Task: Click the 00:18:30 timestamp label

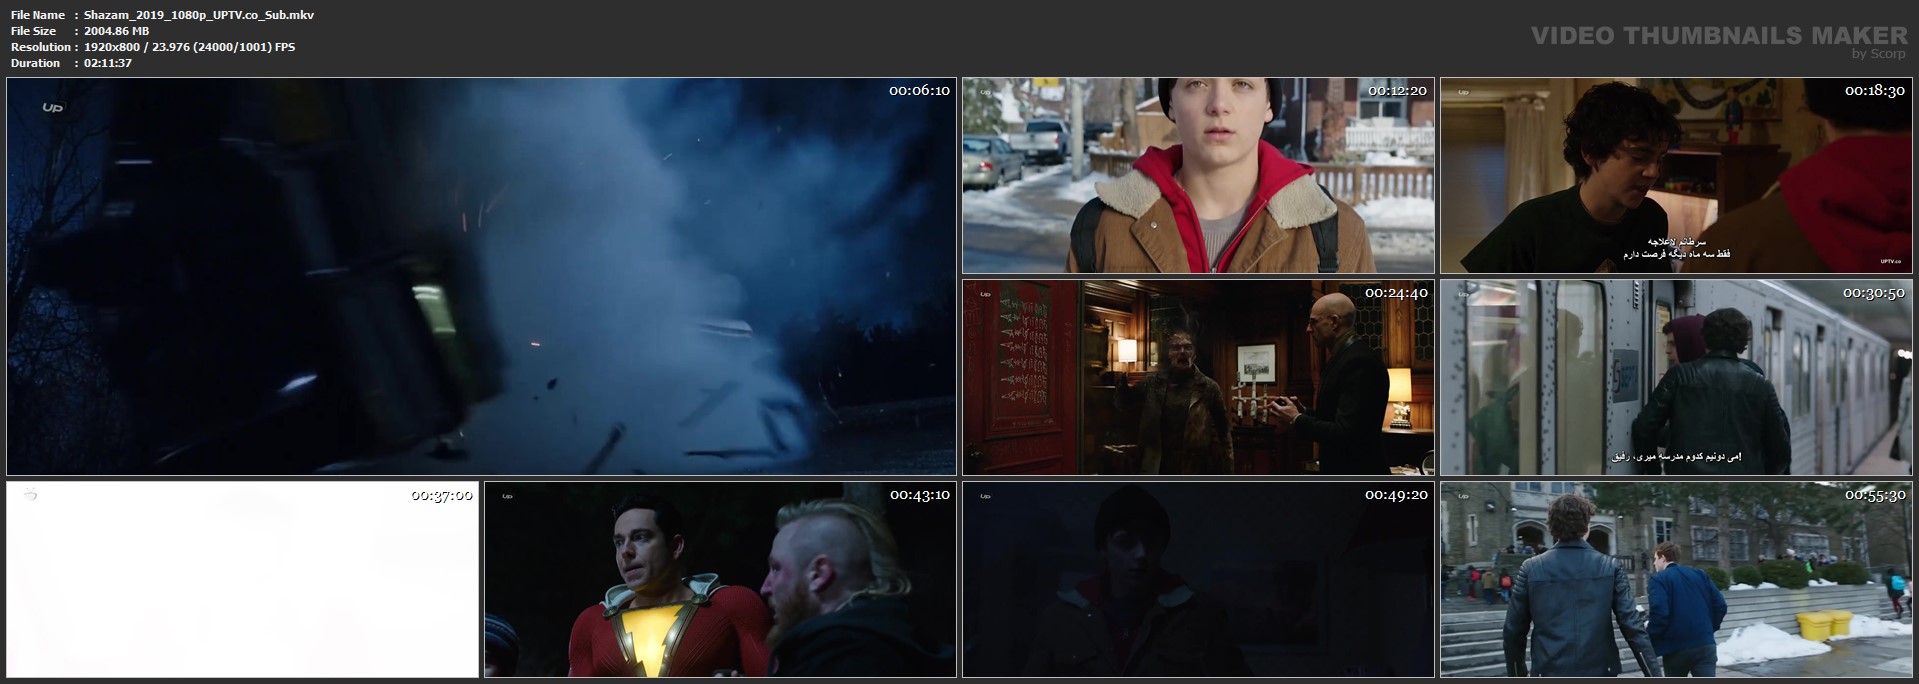Action: pyautogui.click(x=1875, y=90)
